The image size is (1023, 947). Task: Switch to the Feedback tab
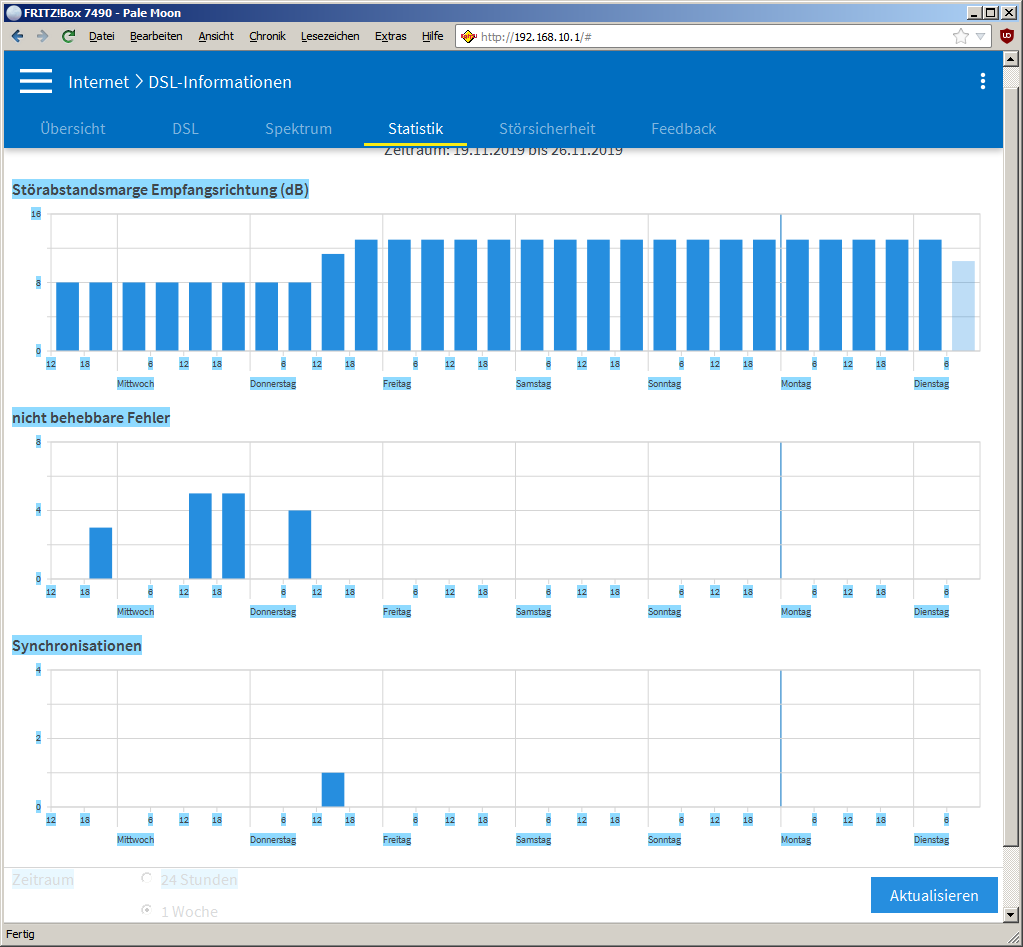(x=684, y=128)
